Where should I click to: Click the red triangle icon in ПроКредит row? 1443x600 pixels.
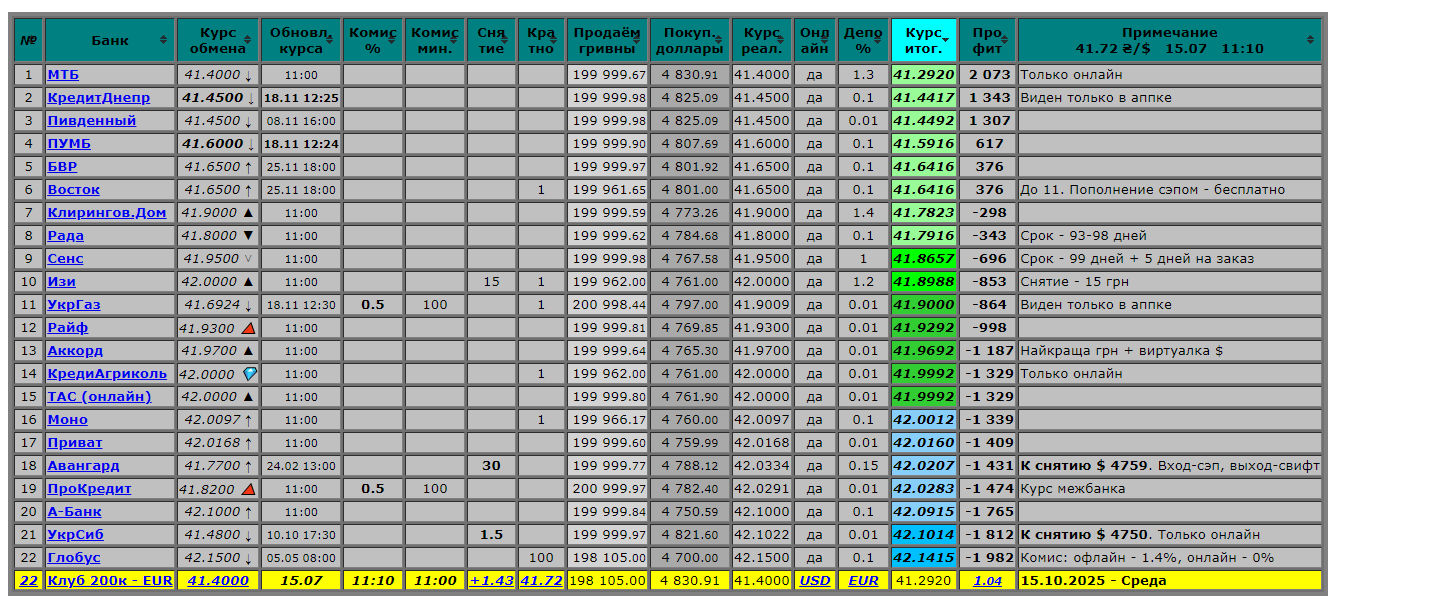coord(248,489)
